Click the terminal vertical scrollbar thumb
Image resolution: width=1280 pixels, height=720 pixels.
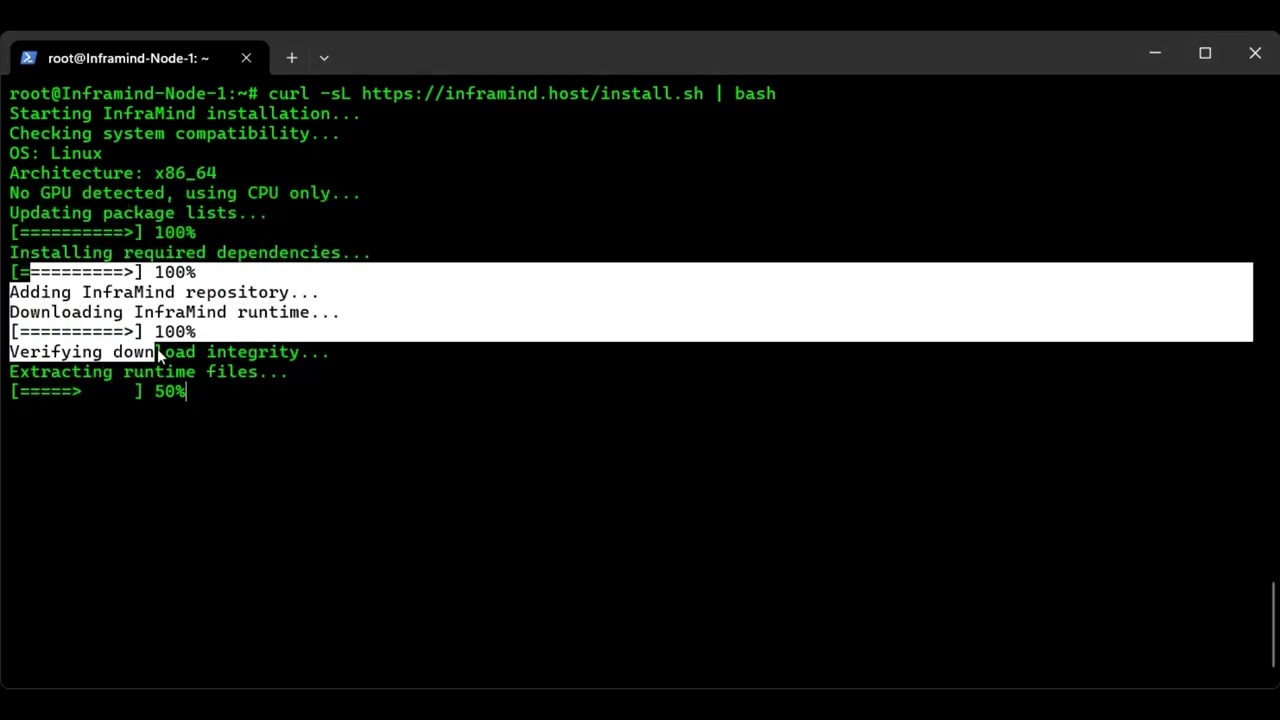(x=1274, y=625)
